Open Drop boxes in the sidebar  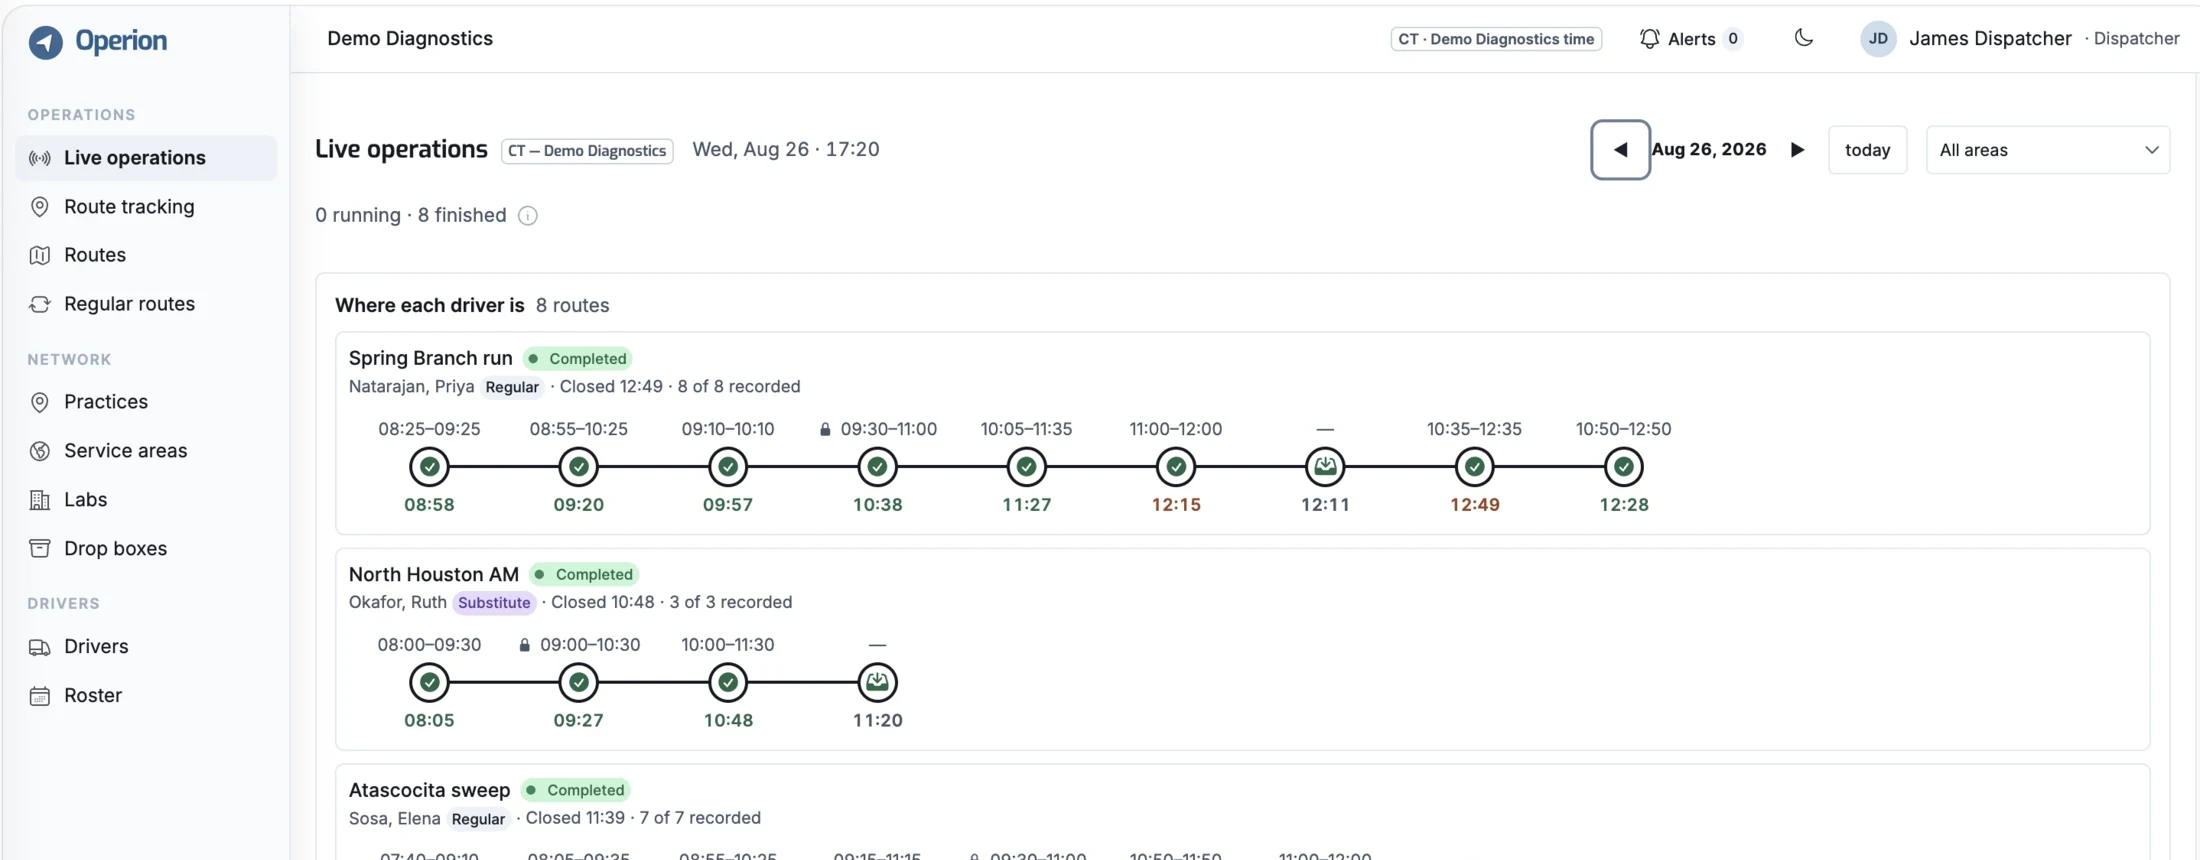tap(146, 549)
